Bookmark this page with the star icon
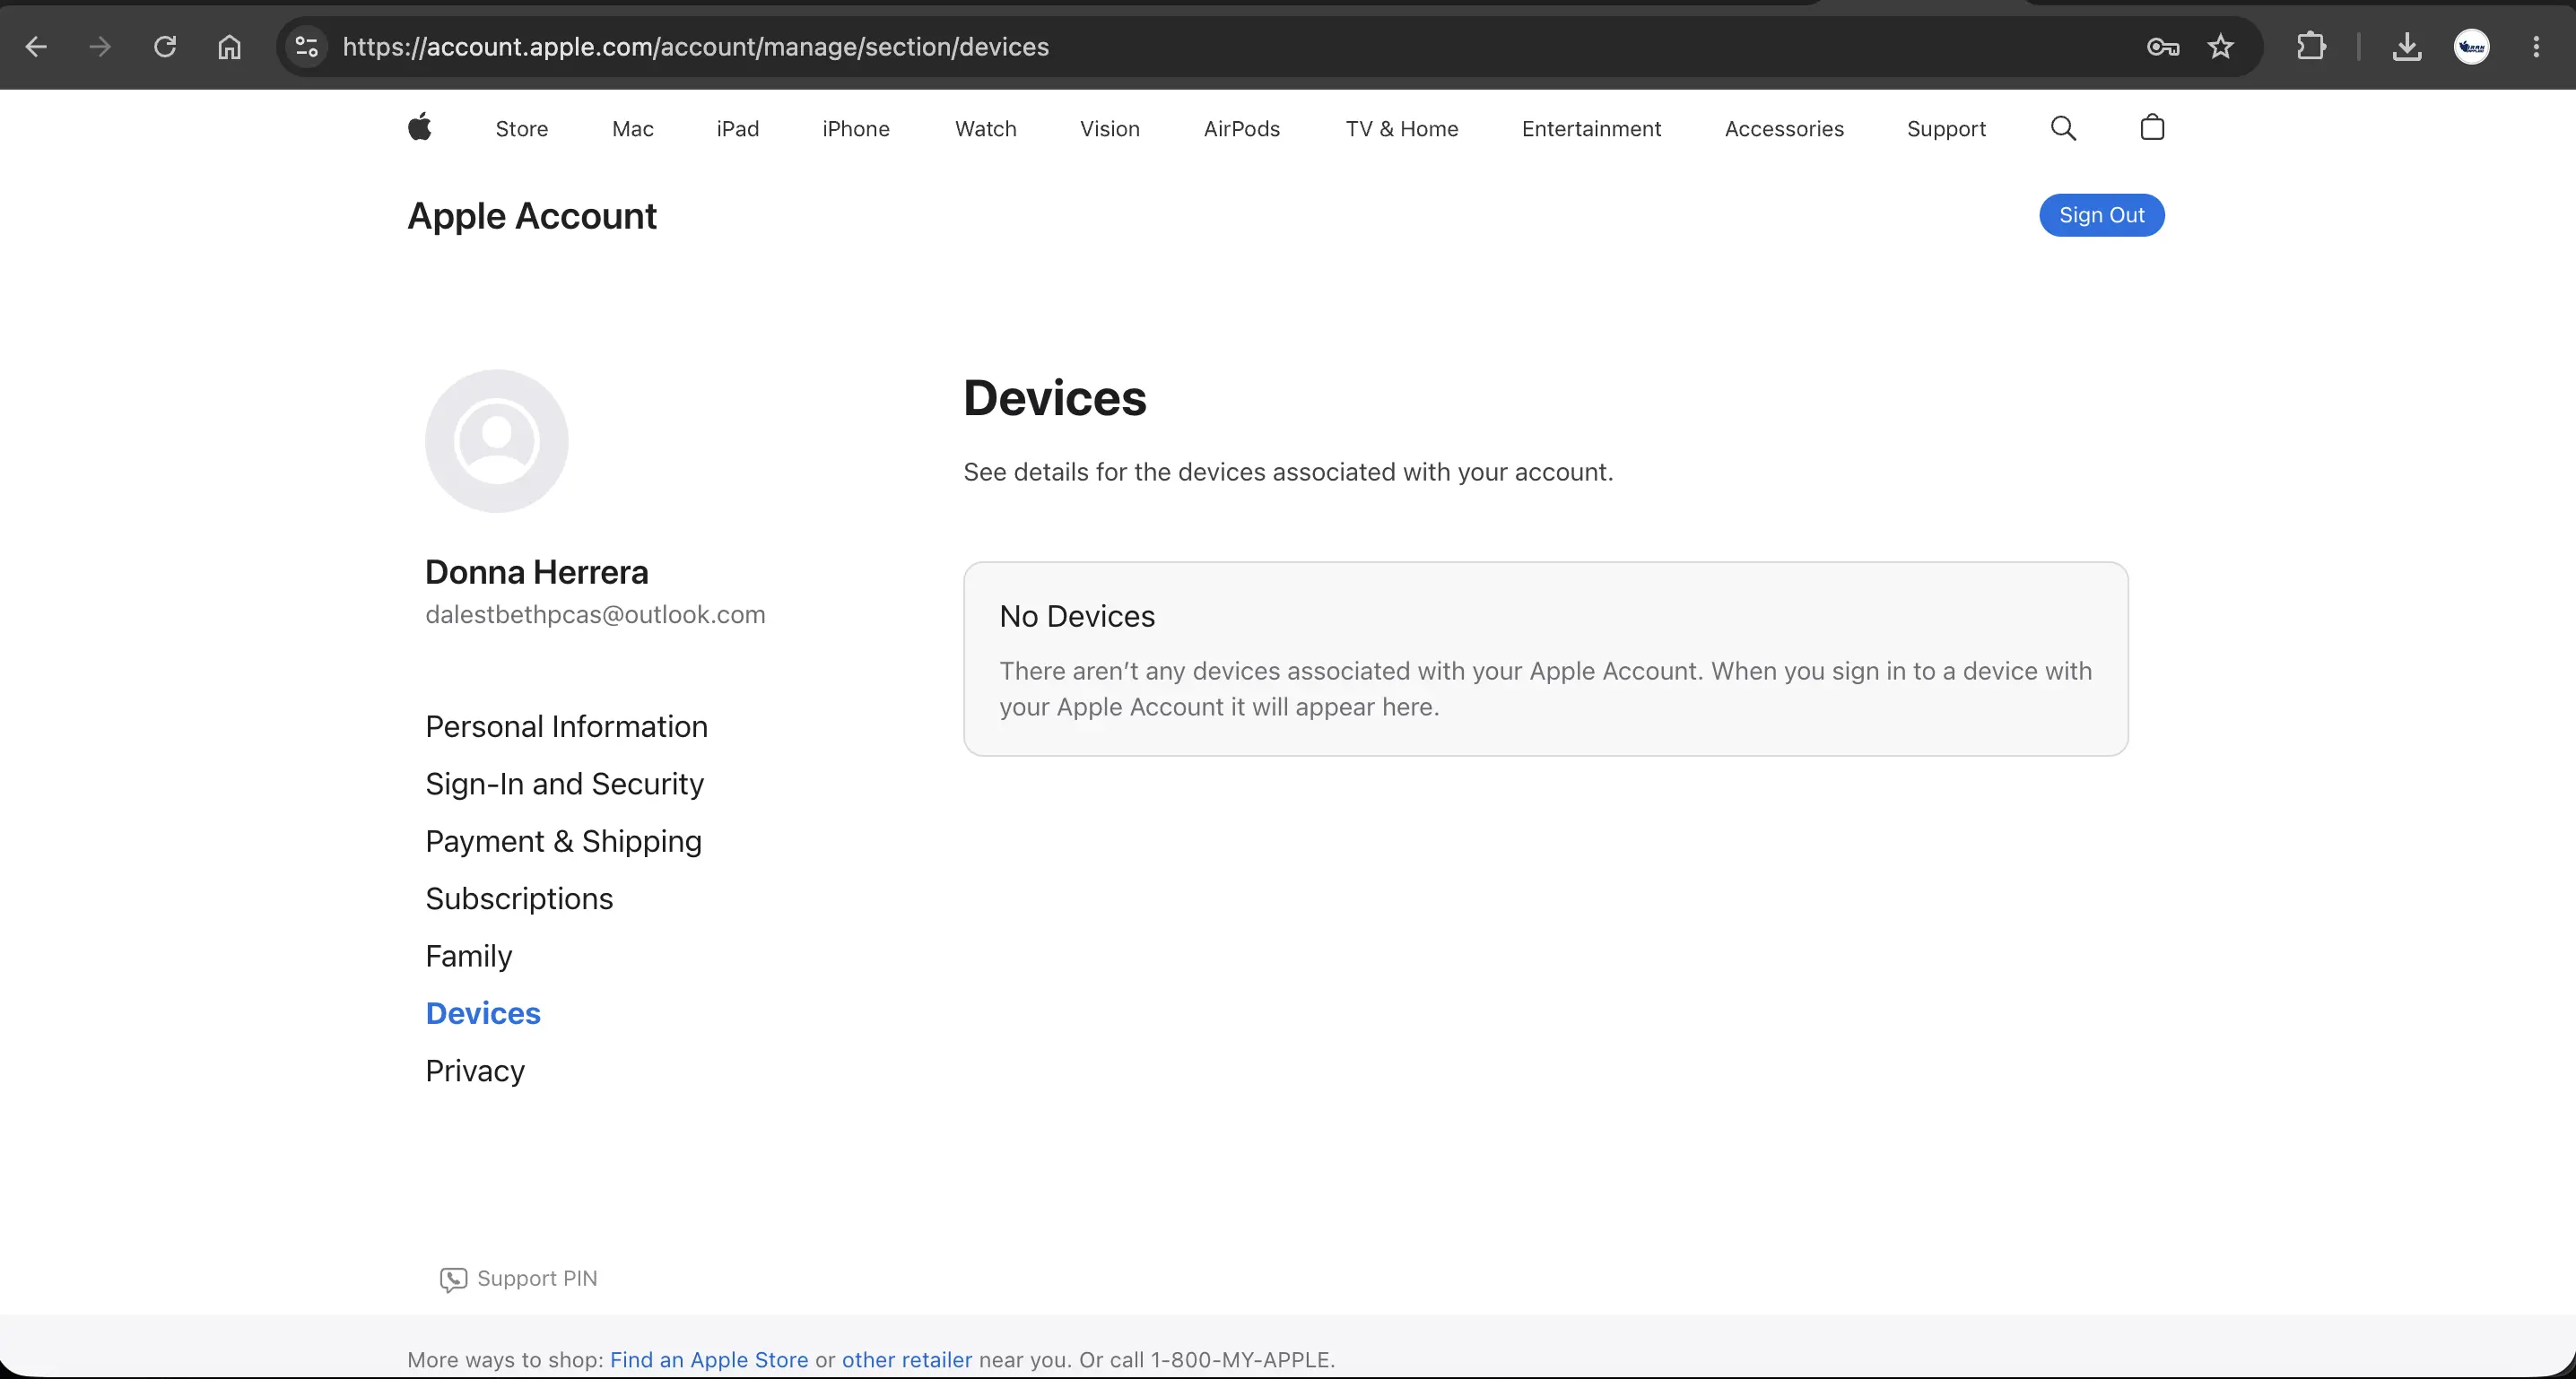Screen dimensions: 2576x1379 [x=2221, y=47]
